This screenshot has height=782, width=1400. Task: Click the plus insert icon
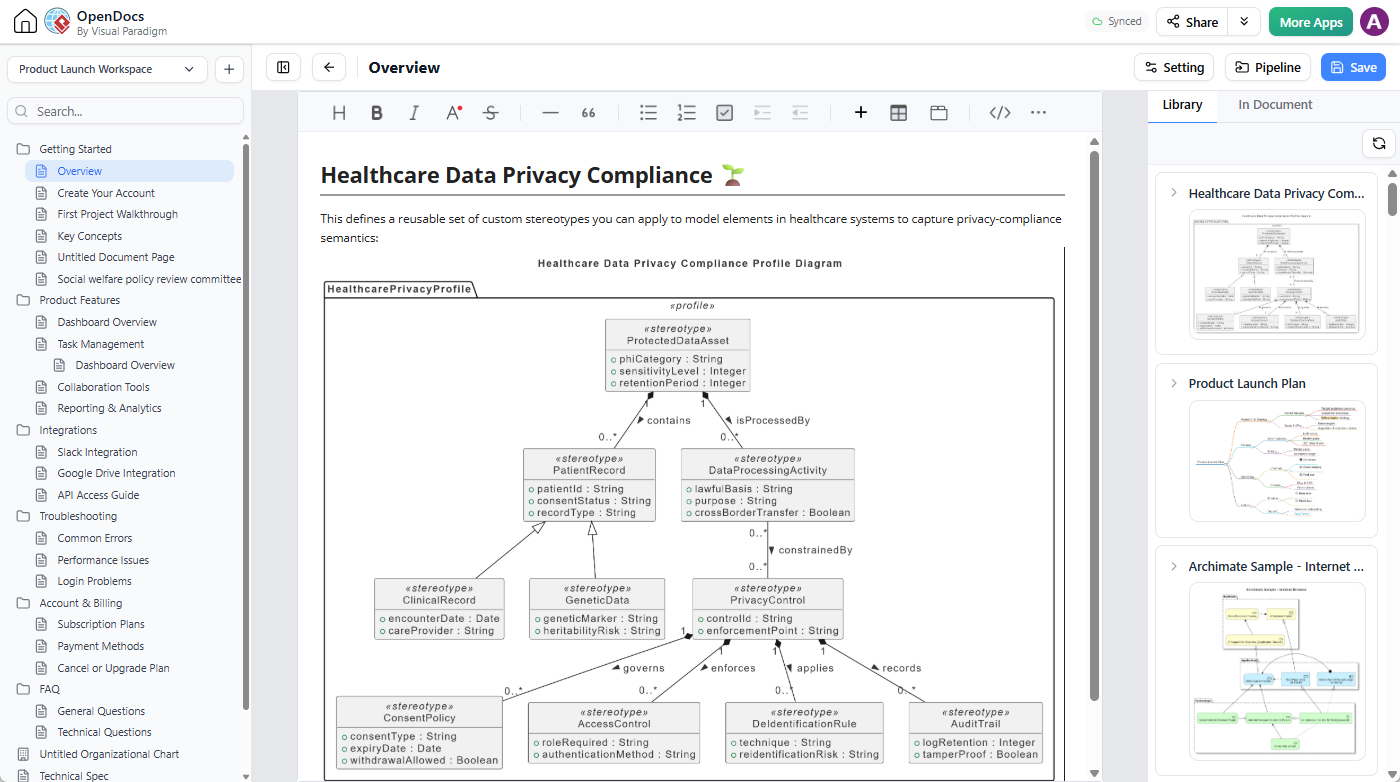(x=860, y=113)
